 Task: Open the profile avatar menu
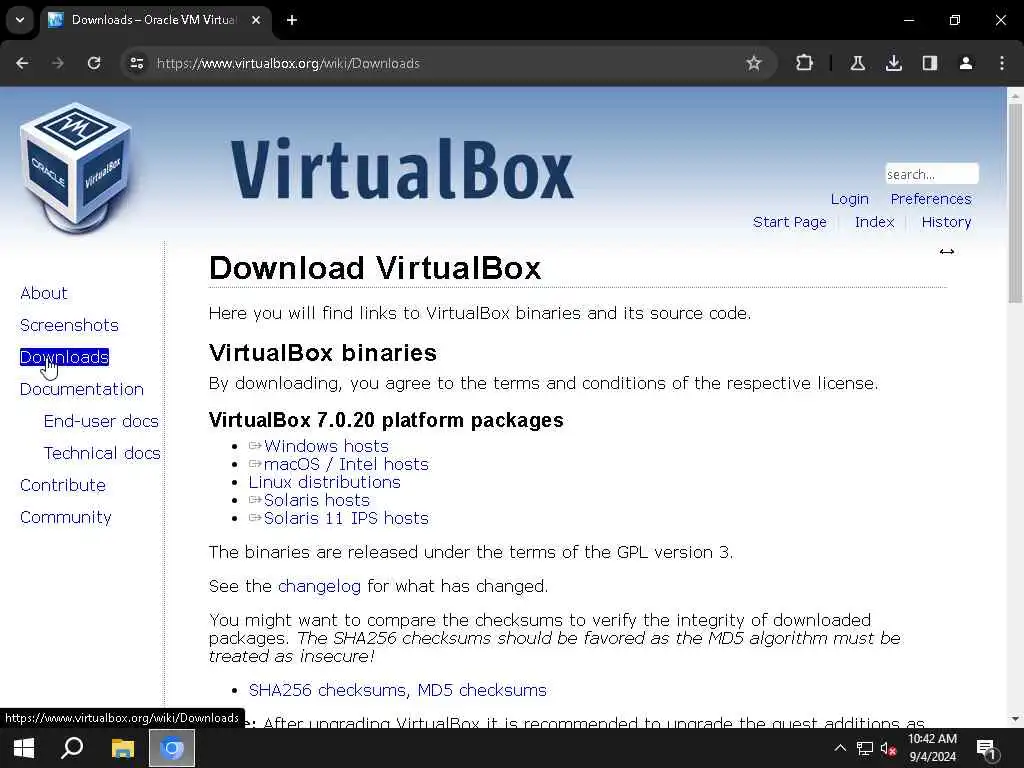[965, 63]
